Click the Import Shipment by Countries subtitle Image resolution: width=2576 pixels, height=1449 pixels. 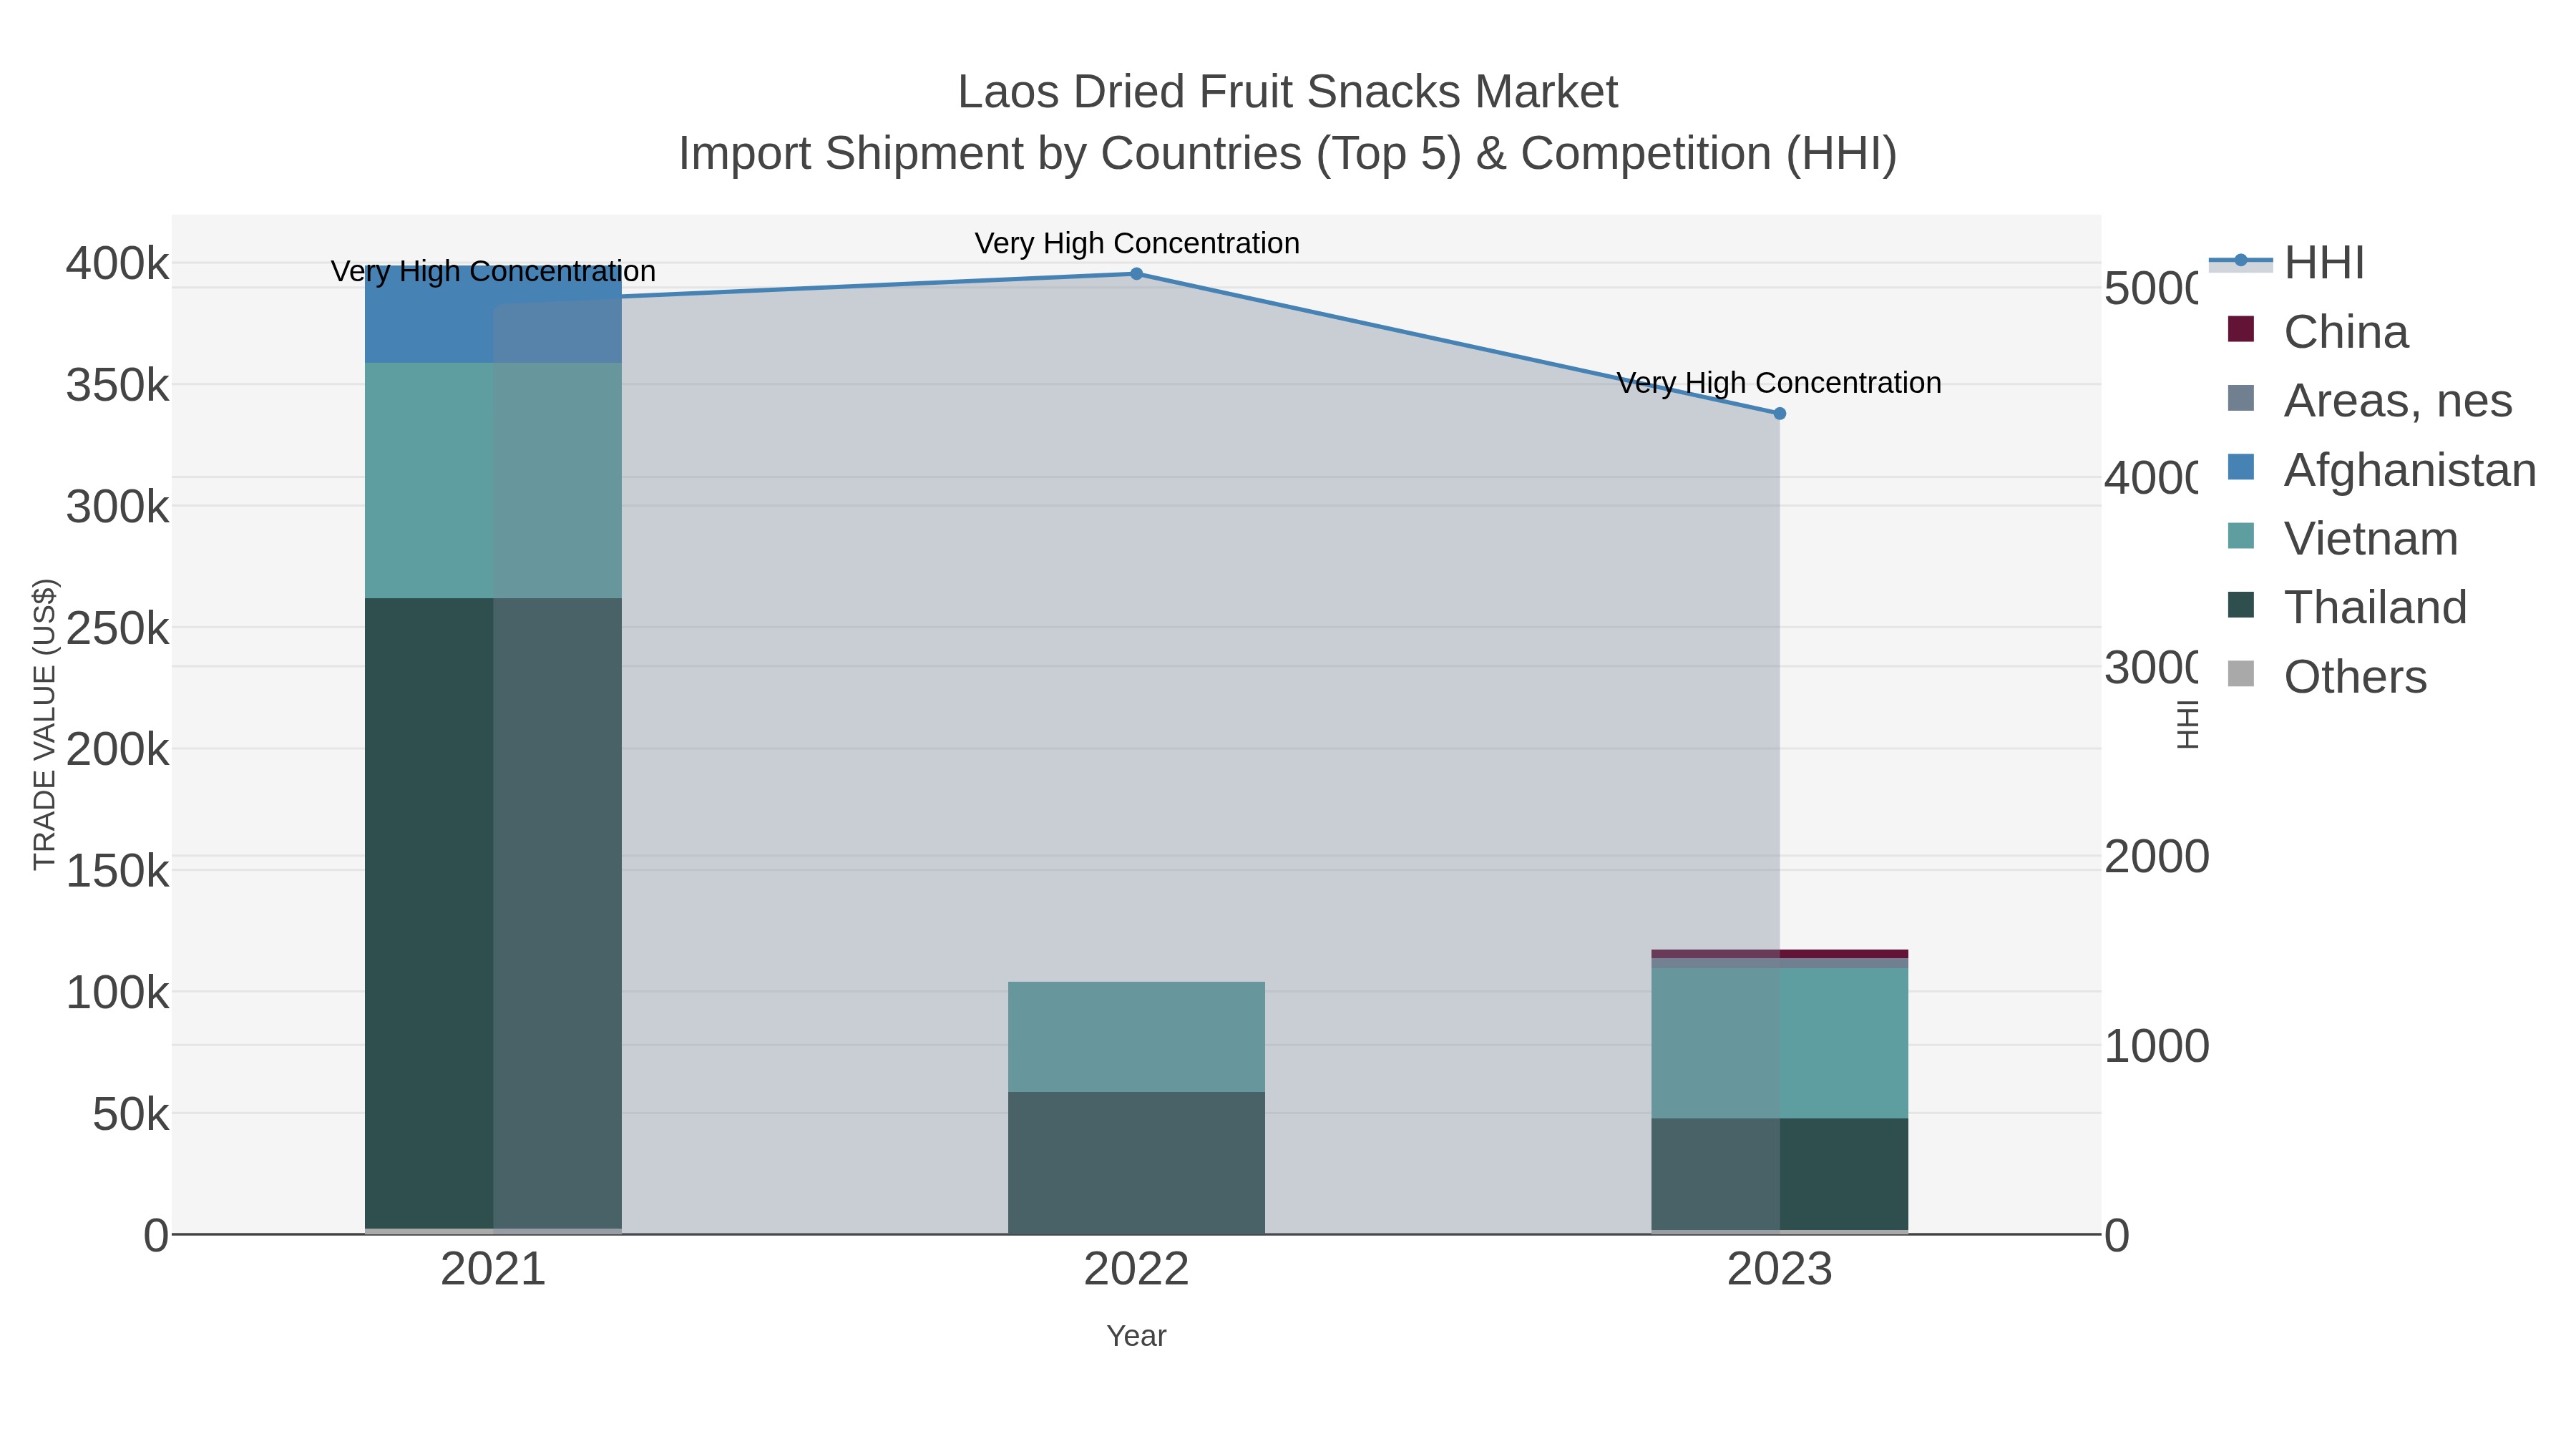1287,154
